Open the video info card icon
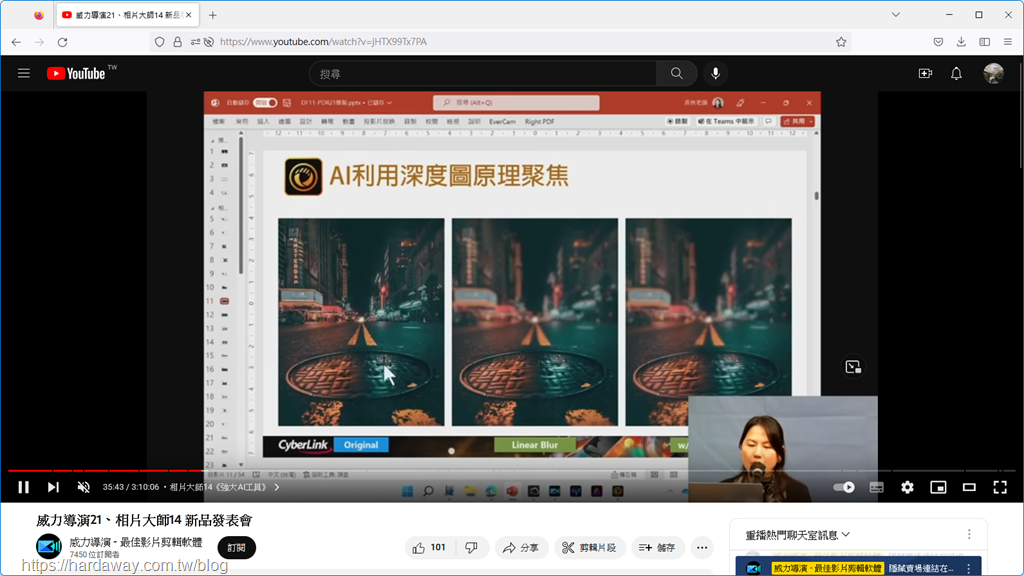 point(853,367)
